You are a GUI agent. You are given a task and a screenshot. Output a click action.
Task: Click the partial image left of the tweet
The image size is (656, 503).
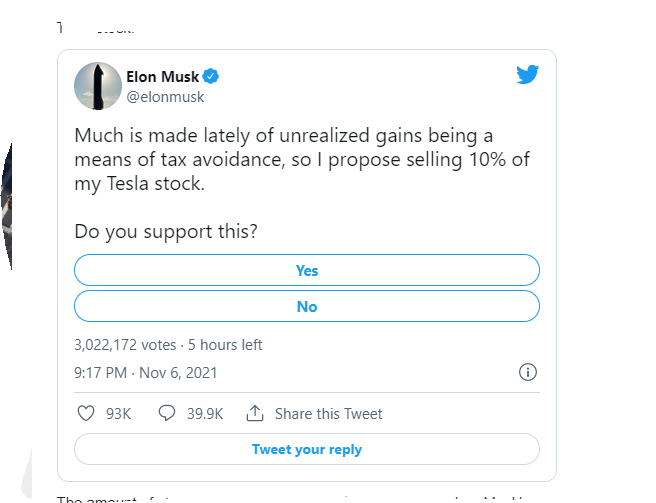6,210
